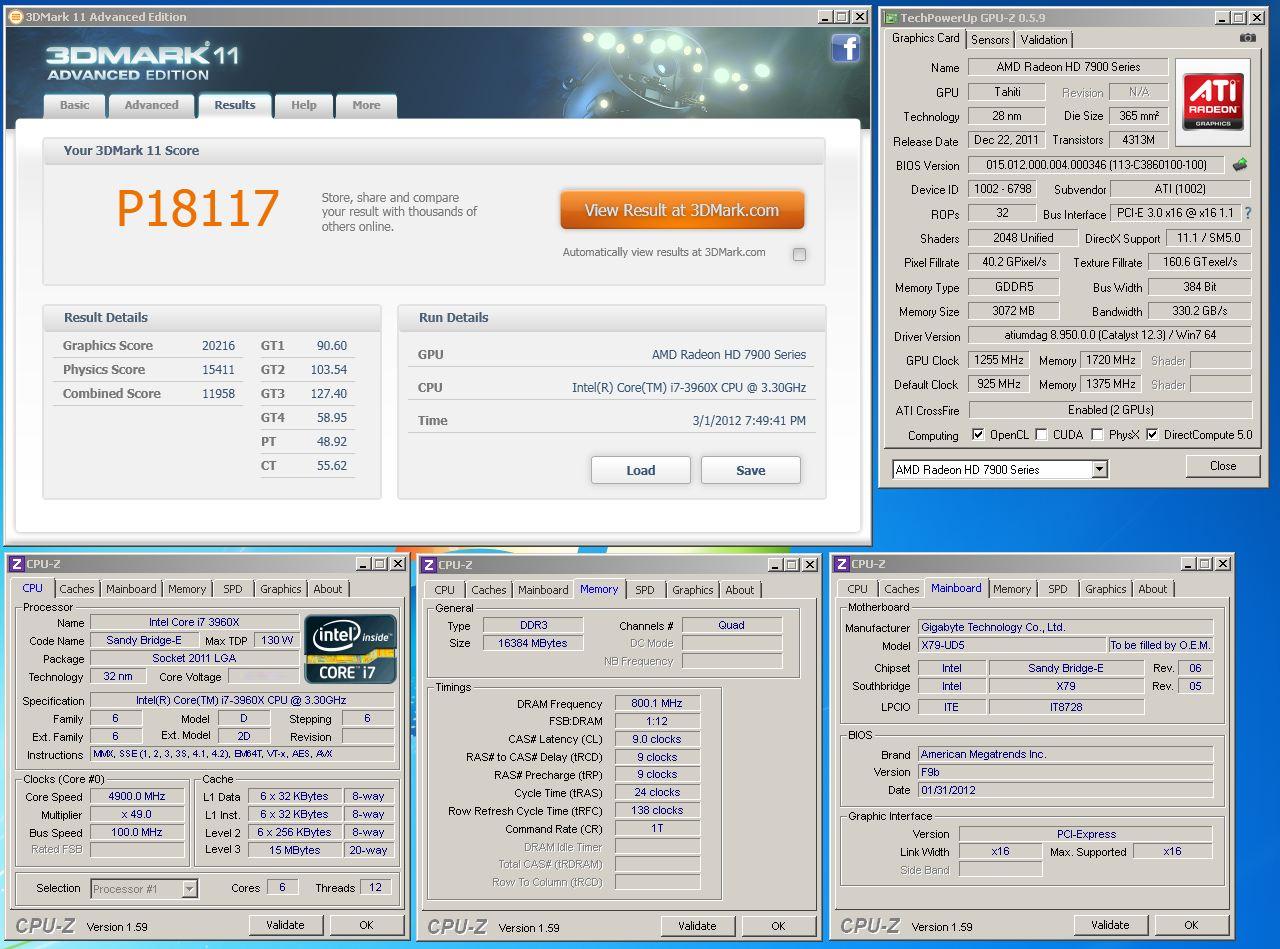Click the P18117 score text
This screenshot has width=1280, height=949.
(198, 209)
